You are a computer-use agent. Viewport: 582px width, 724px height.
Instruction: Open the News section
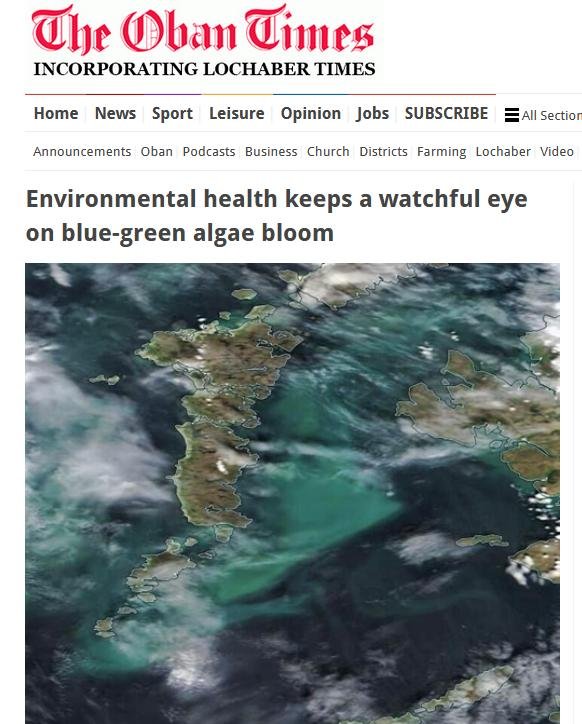(x=115, y=114)
